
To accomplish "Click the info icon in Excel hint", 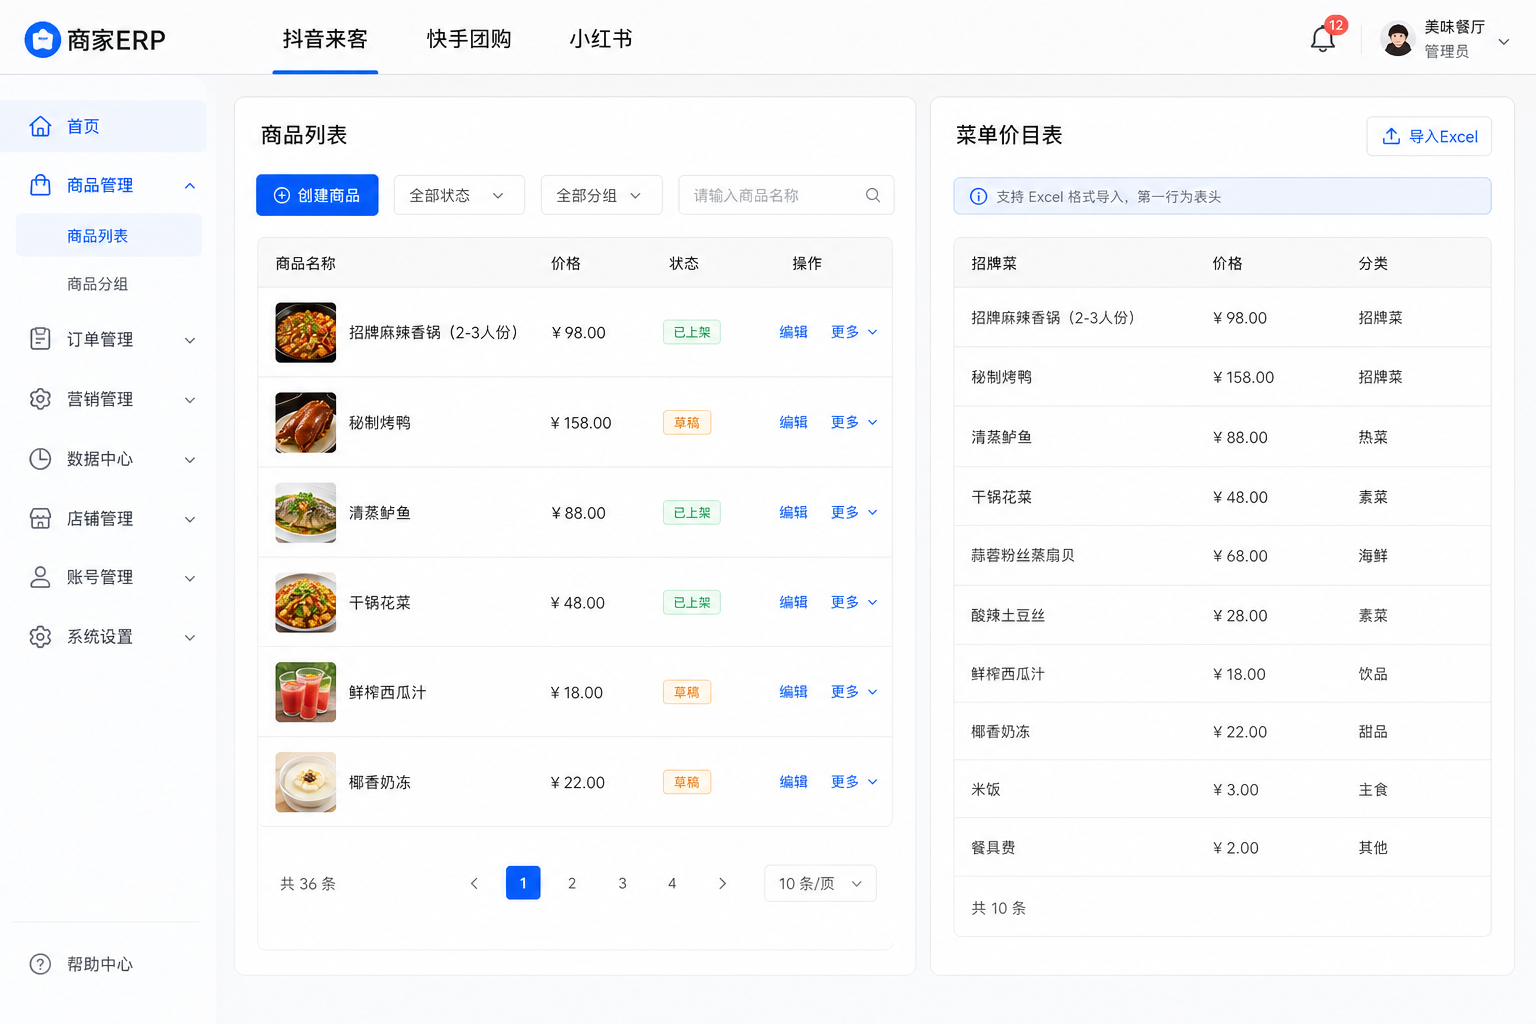I will point(979,196).
